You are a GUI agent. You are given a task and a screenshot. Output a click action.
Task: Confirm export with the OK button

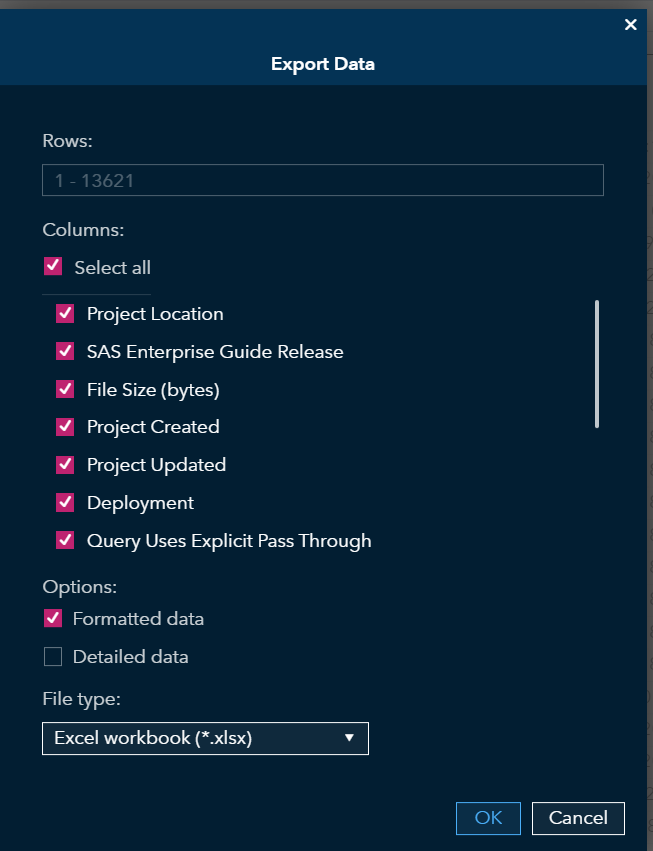coord(488,817)
